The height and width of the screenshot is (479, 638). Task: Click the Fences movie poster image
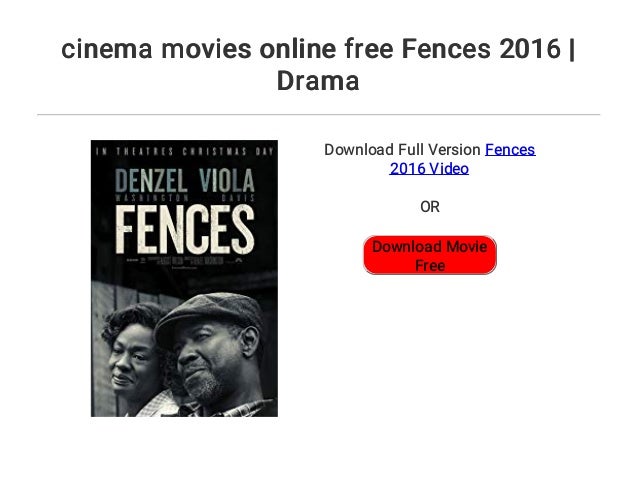pos(184,278)
